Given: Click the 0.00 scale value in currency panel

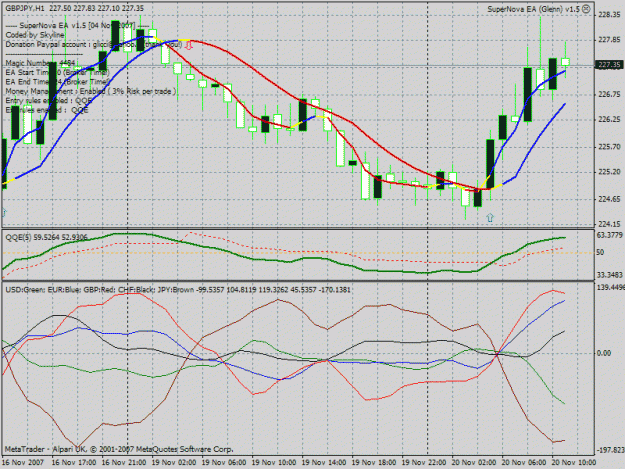Looking at the screenshot, I should (x=604, y=353).
